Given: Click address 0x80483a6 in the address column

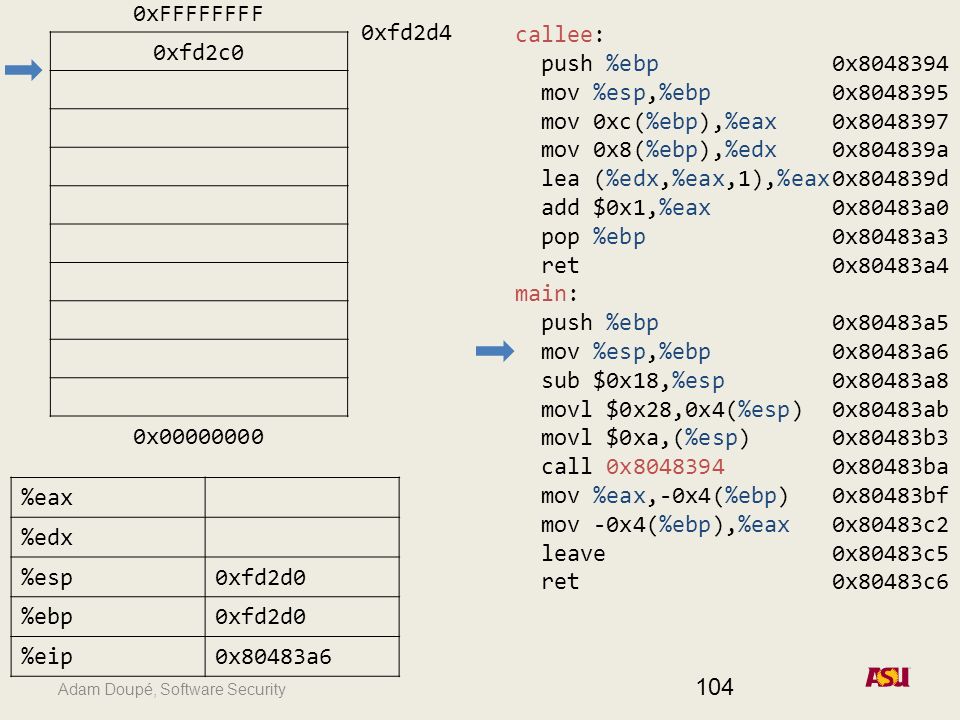Looking at the screenshot, I should coord(890,352).
